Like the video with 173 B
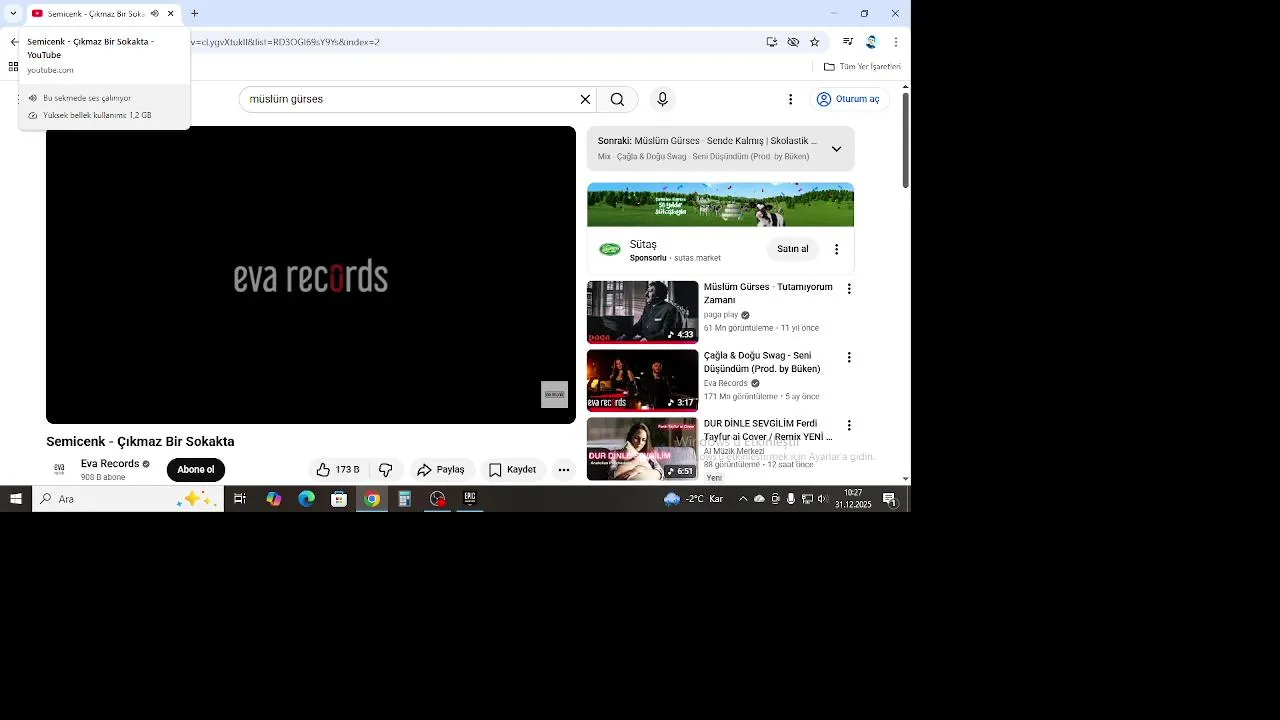 point(338,470)
